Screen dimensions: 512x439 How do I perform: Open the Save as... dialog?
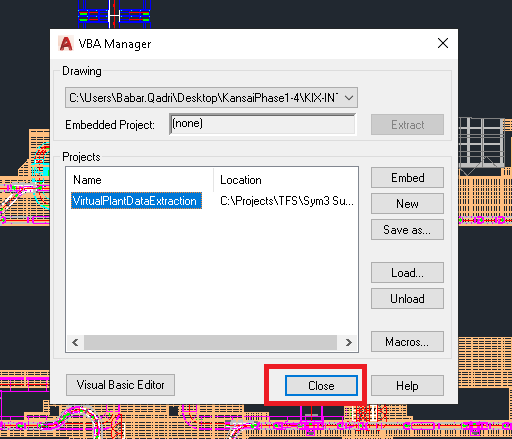pyautogui.click(x=407, y=230)
